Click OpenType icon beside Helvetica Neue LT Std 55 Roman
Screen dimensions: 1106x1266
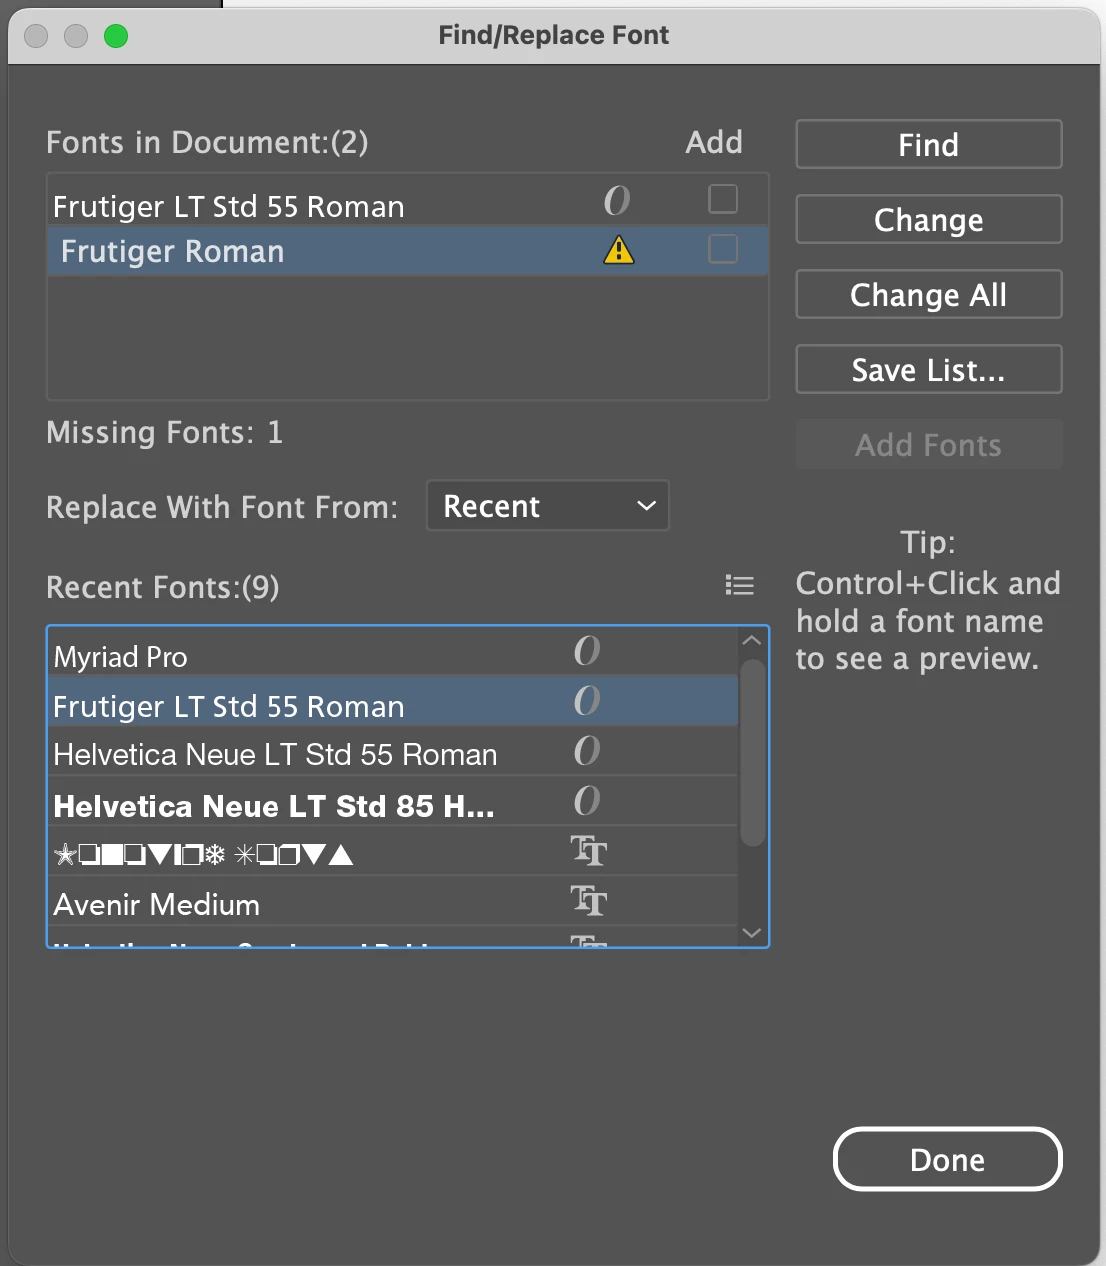point(587,751)
